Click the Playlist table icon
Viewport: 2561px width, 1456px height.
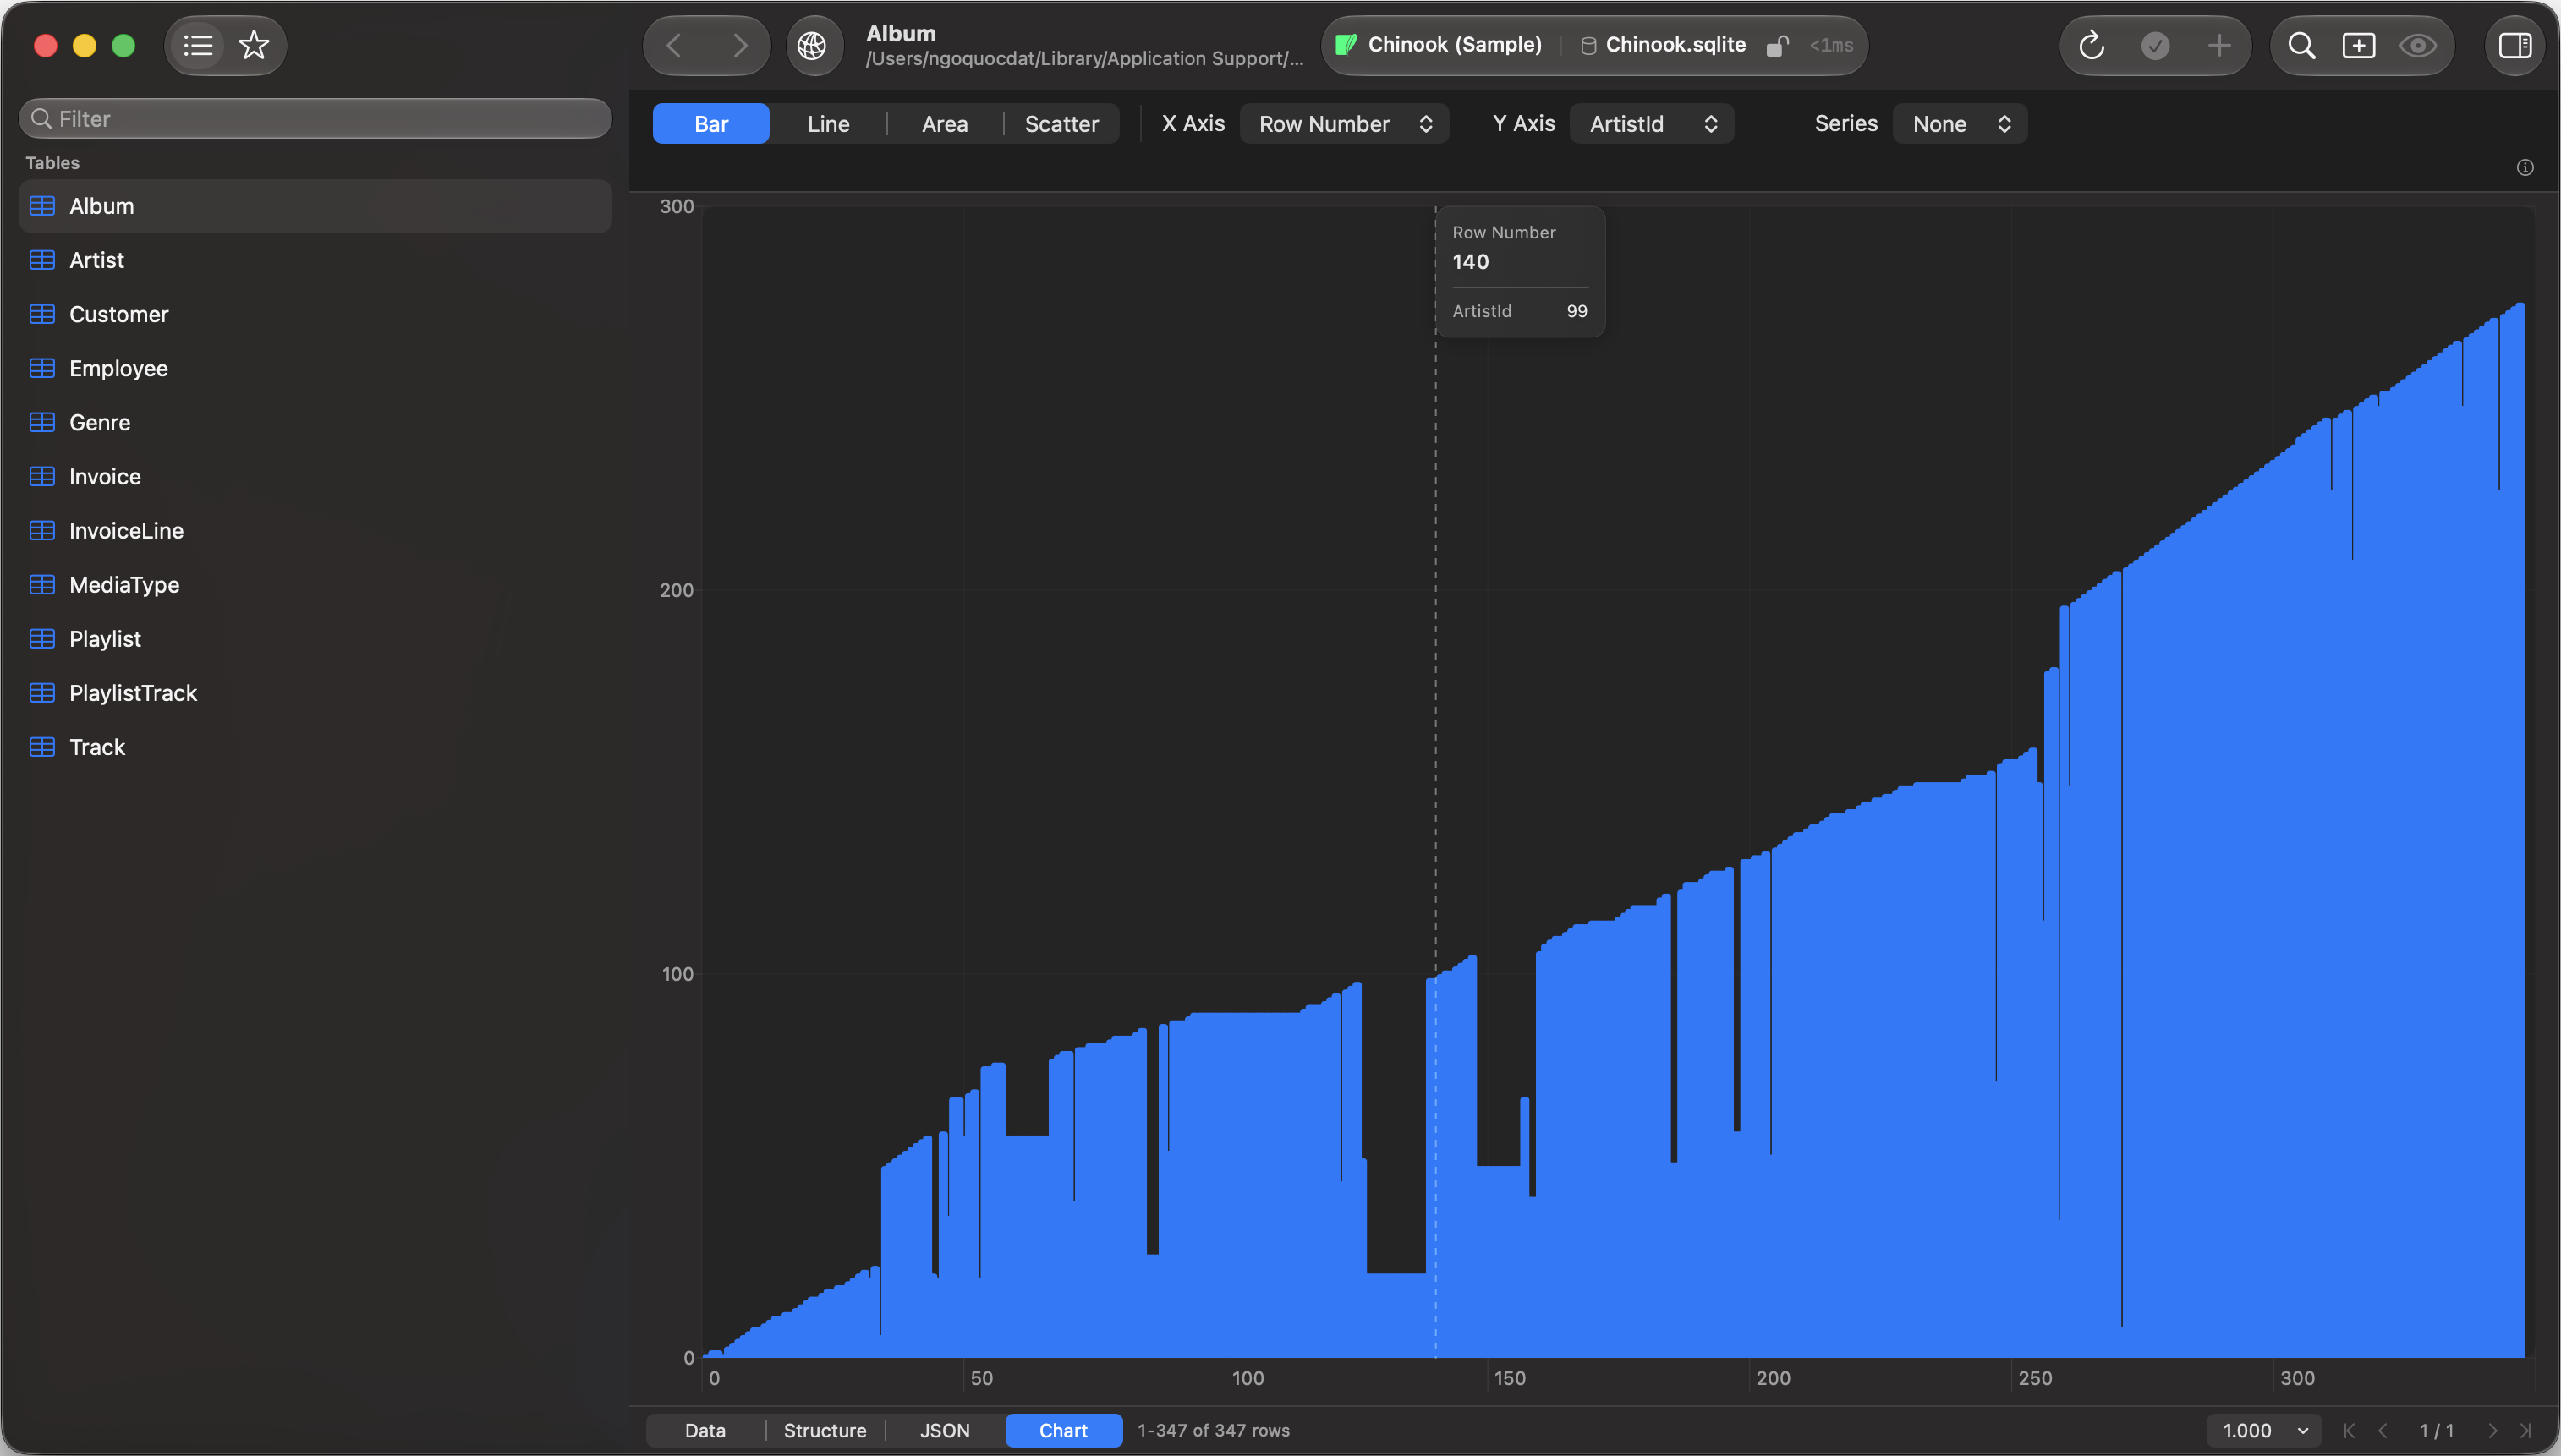pyautogui.click(x=42, y=638)
